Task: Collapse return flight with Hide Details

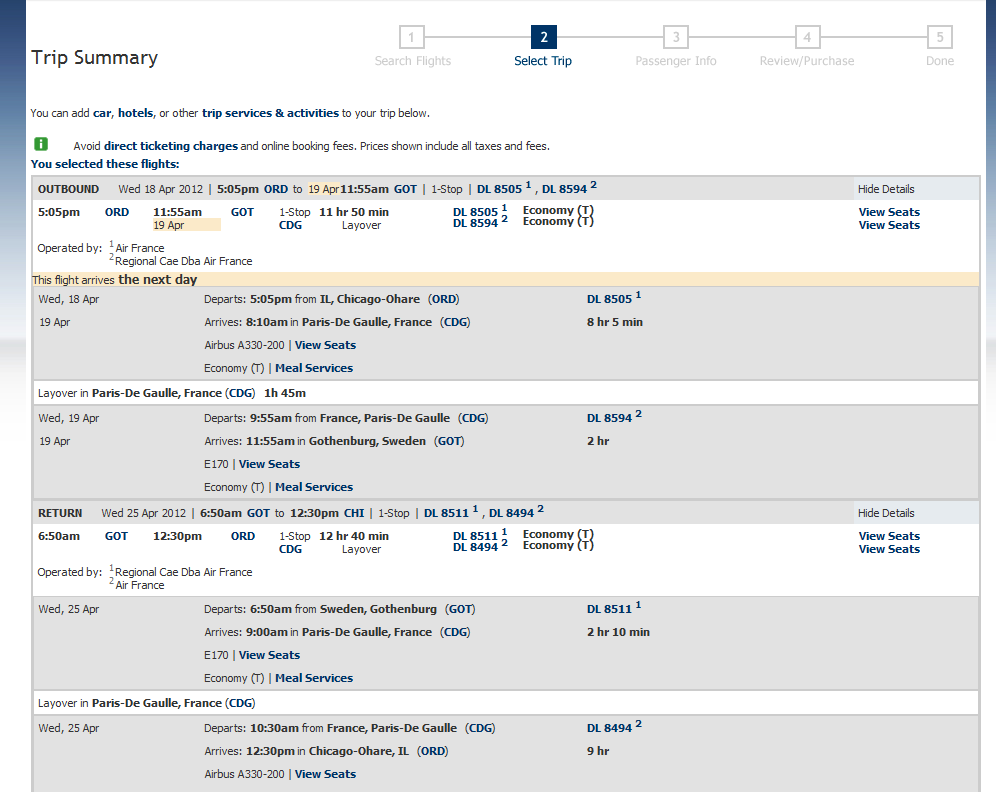Action: click(885, 513)
